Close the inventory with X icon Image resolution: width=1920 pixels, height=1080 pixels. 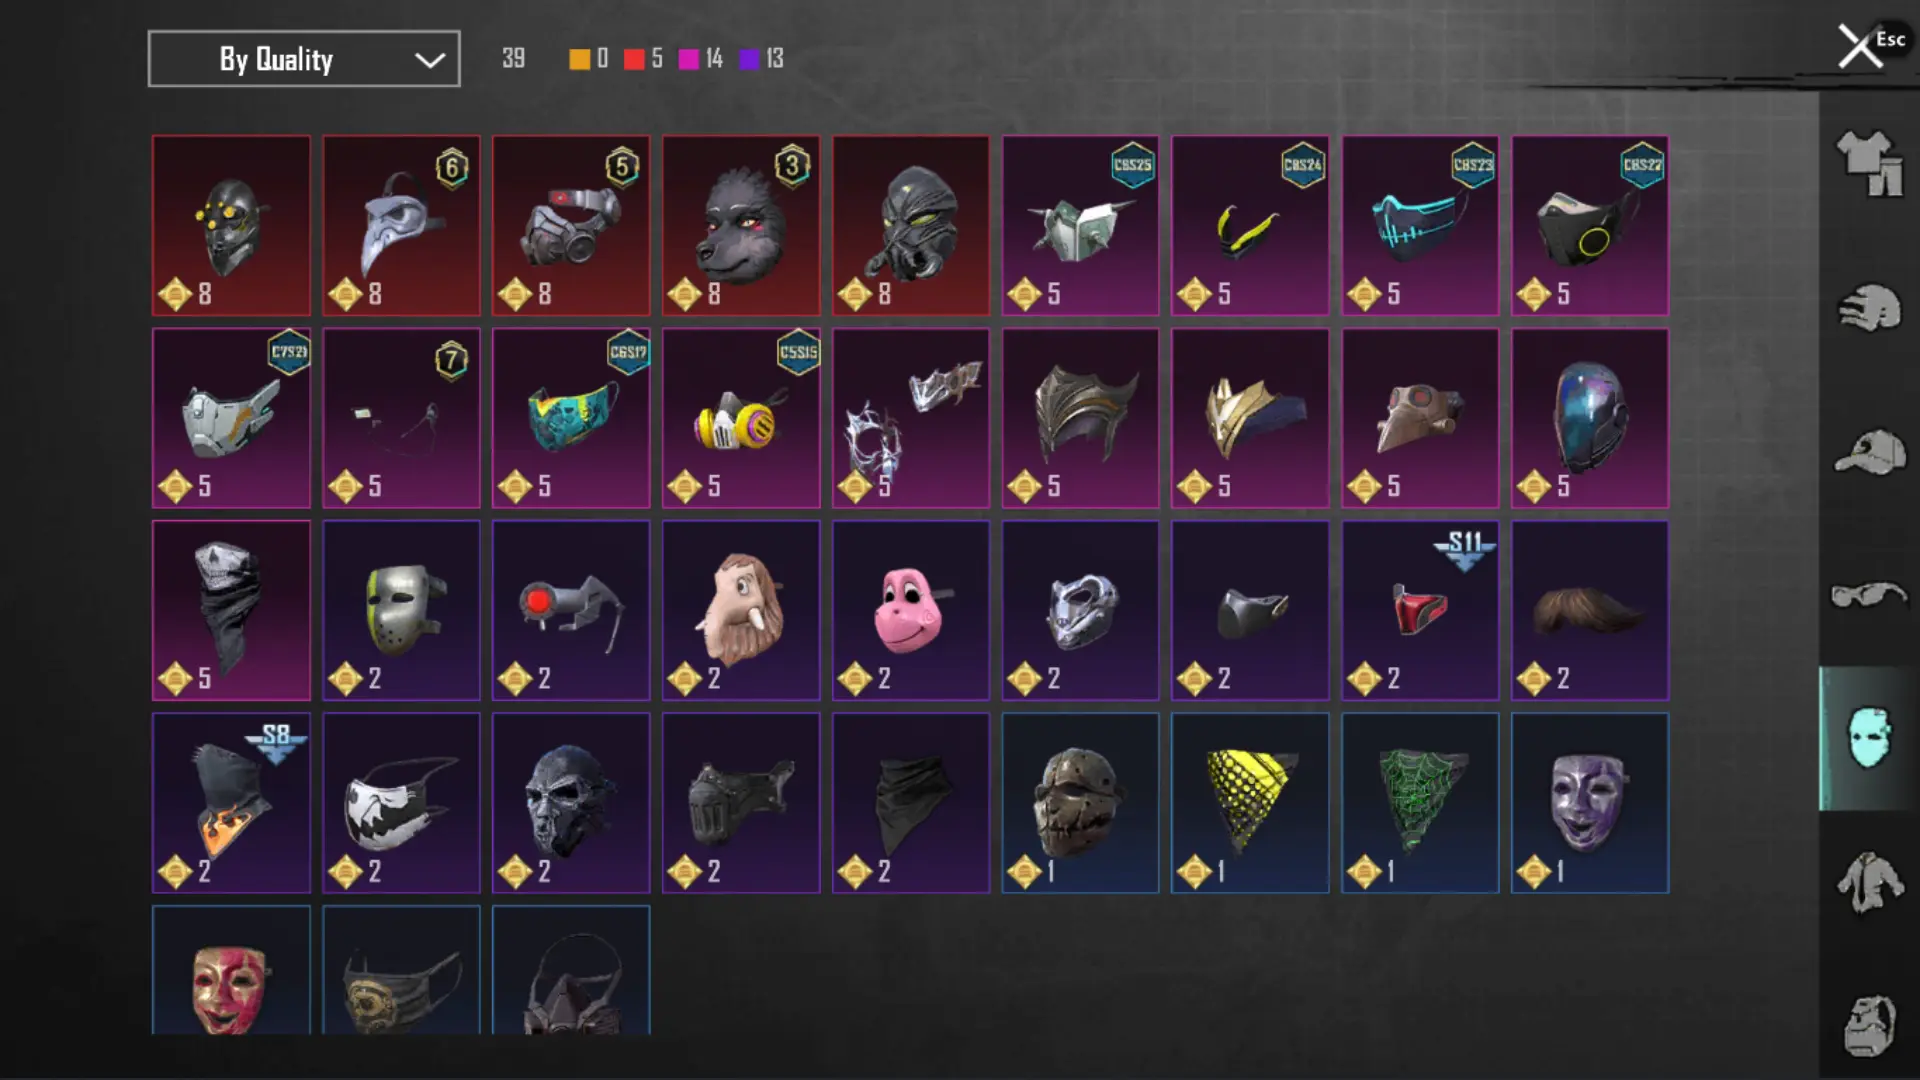1860,46
